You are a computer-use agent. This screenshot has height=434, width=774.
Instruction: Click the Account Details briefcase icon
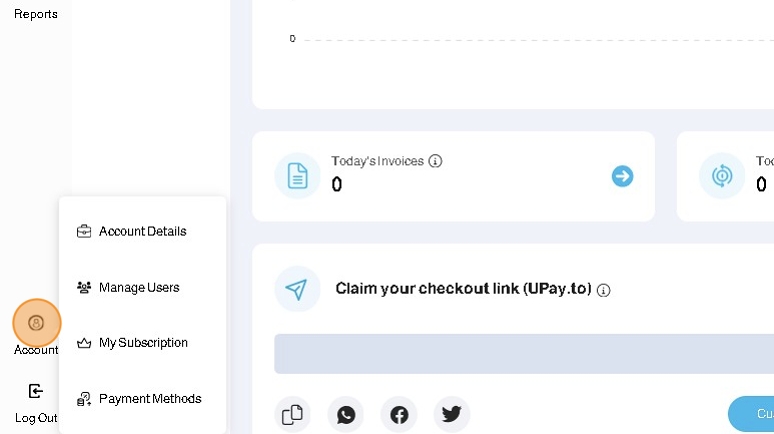(x=84, y=231)
